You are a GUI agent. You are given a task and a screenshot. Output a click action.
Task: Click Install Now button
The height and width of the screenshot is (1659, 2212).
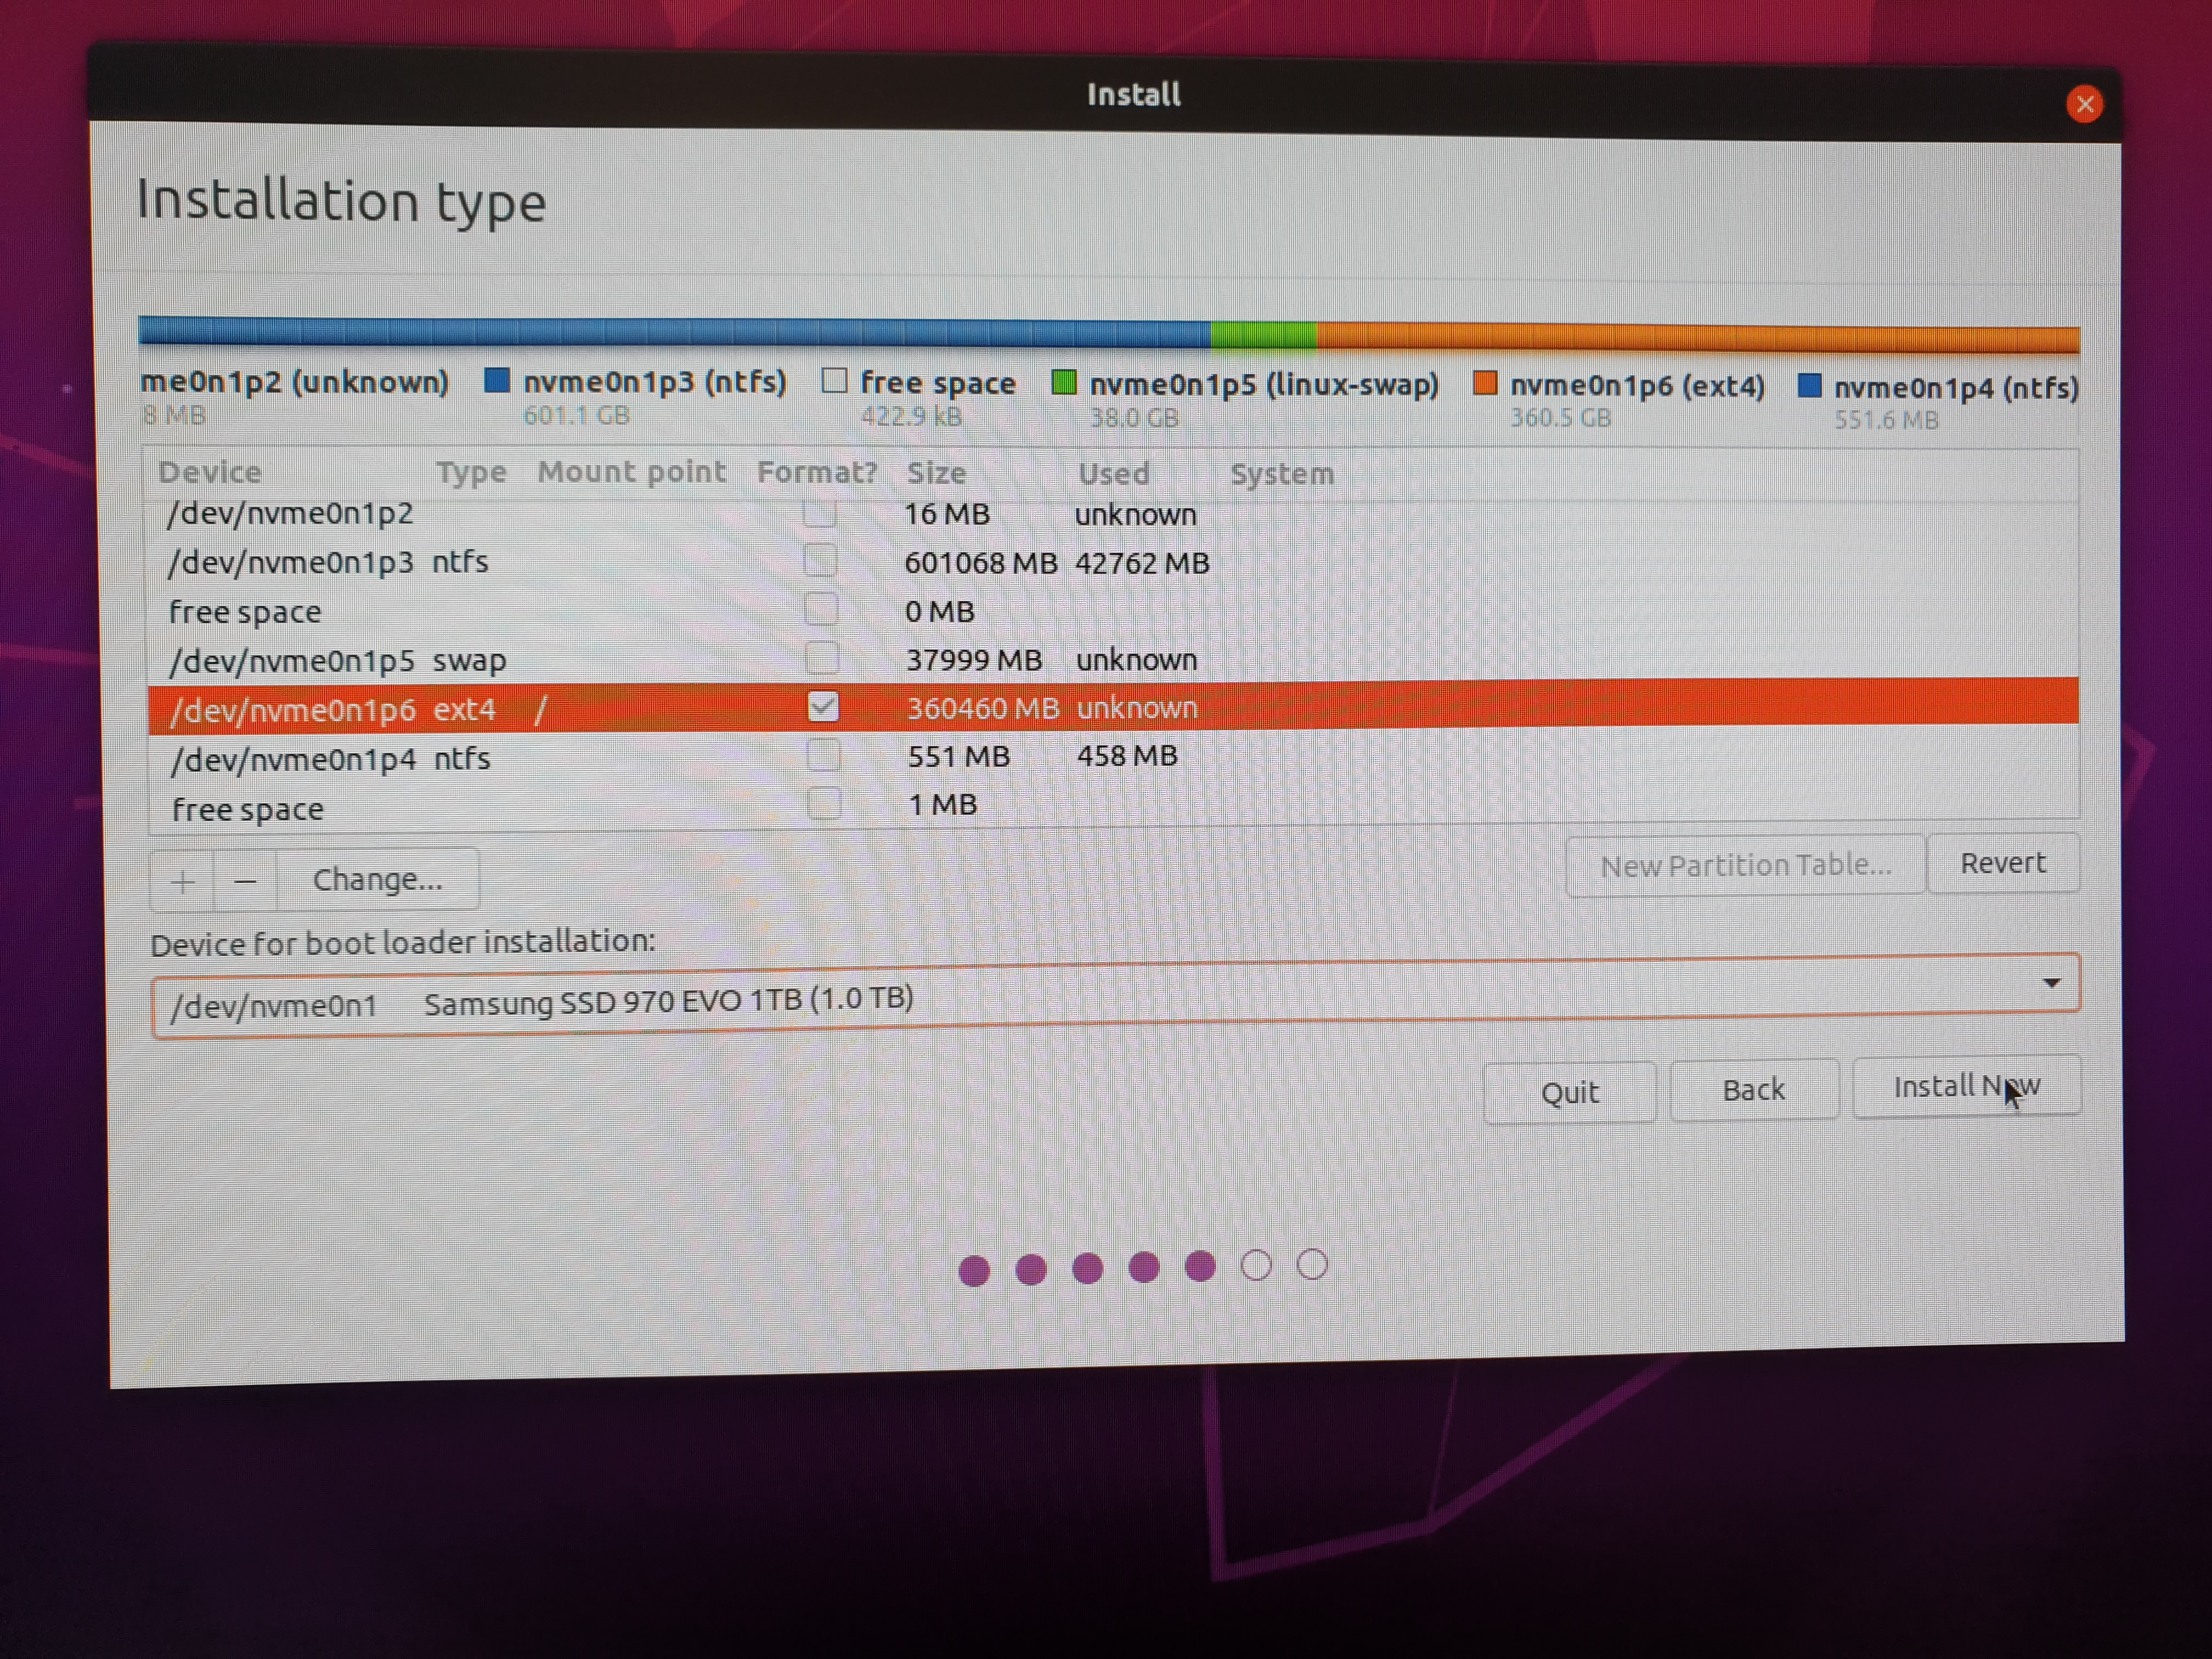tap(1966, 1086)
